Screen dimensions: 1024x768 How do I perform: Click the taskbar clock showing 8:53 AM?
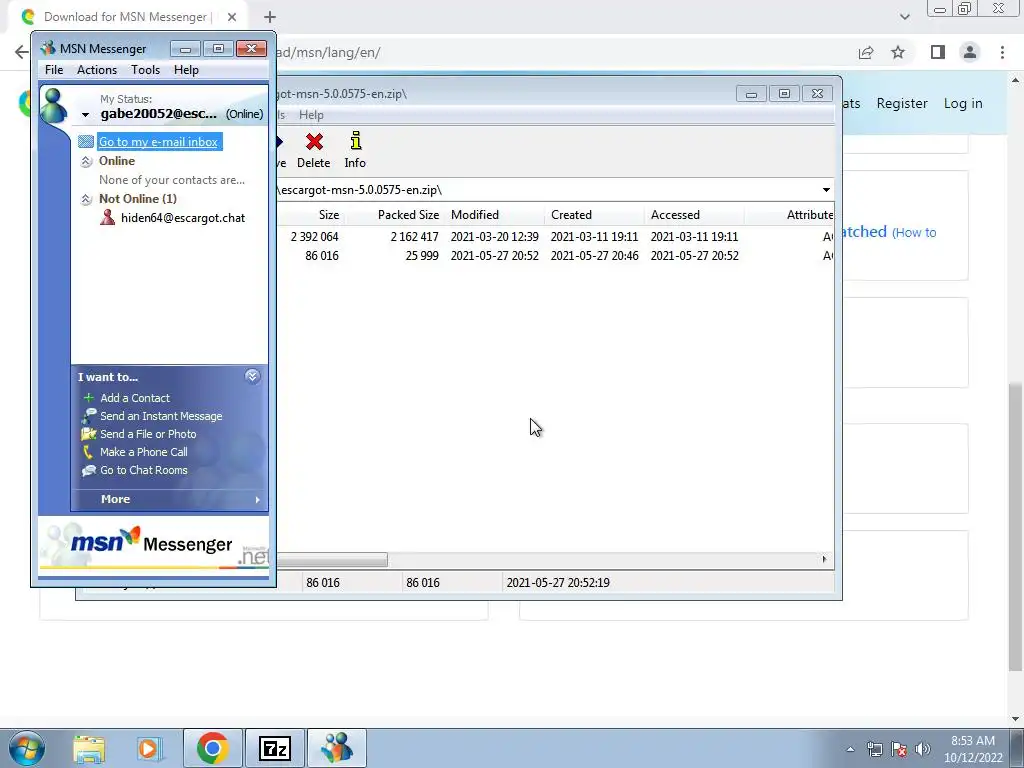tap(973, 749)
